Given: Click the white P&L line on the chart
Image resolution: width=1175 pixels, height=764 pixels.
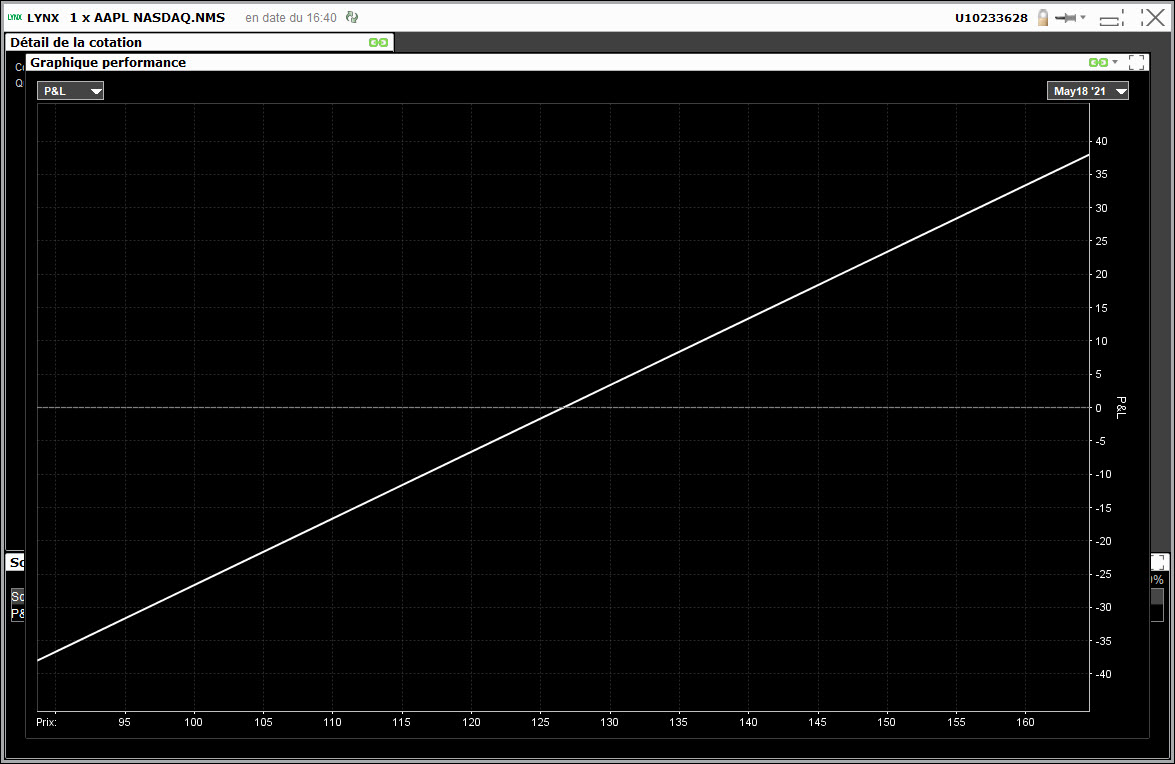Looking at the screenshot, I should click(x=563, y=407).
